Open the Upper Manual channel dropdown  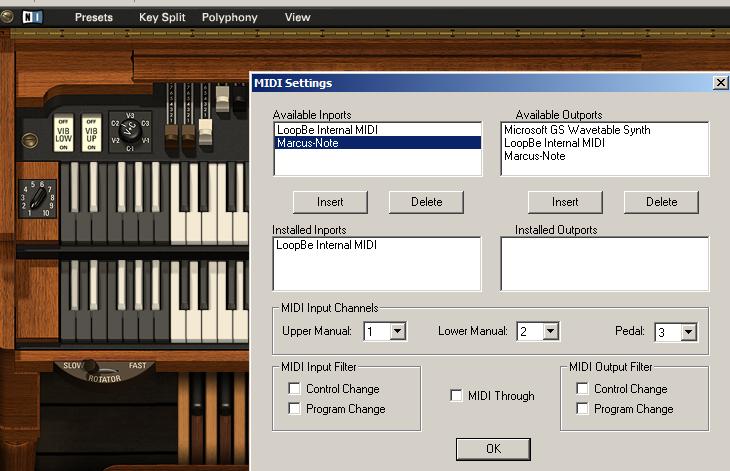[398, 331]
